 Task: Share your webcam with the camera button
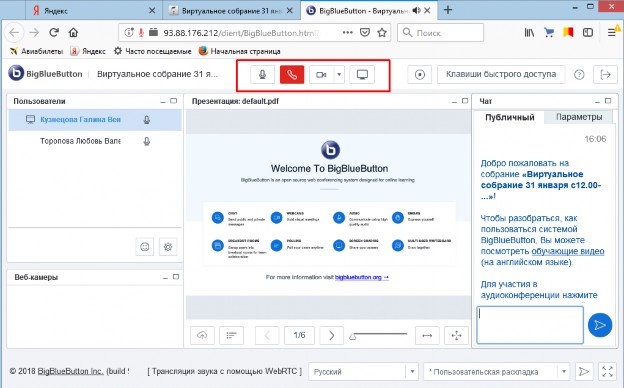[321, 75]
